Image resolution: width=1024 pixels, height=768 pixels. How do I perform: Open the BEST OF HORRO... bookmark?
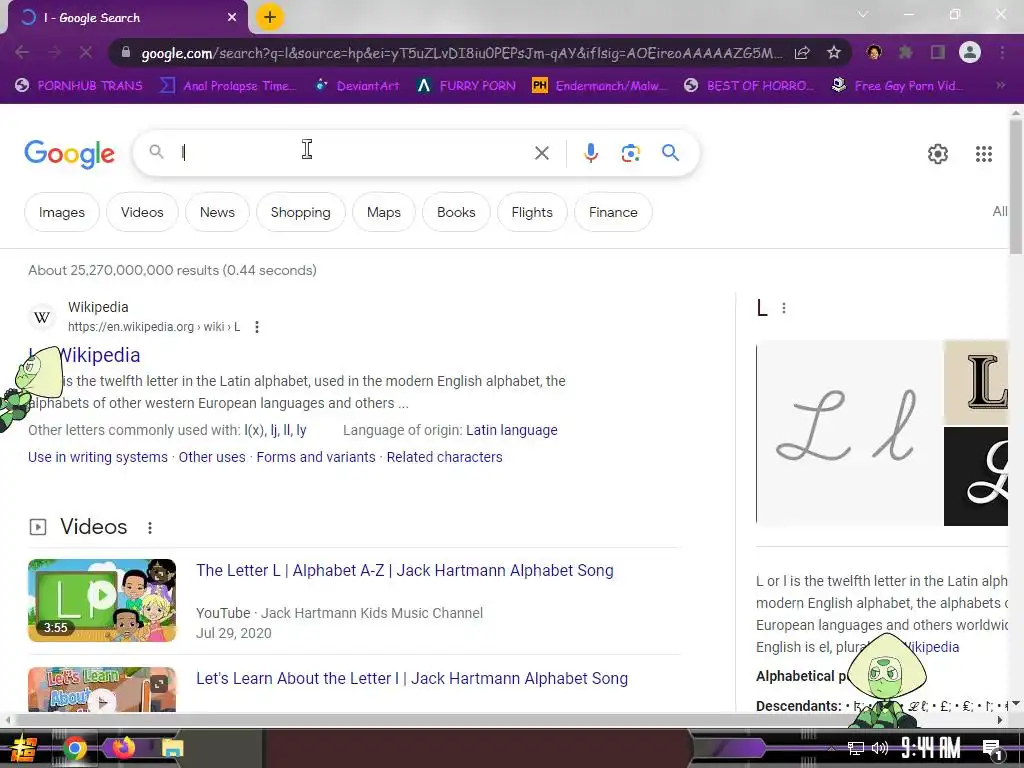(x=749, y=86)
